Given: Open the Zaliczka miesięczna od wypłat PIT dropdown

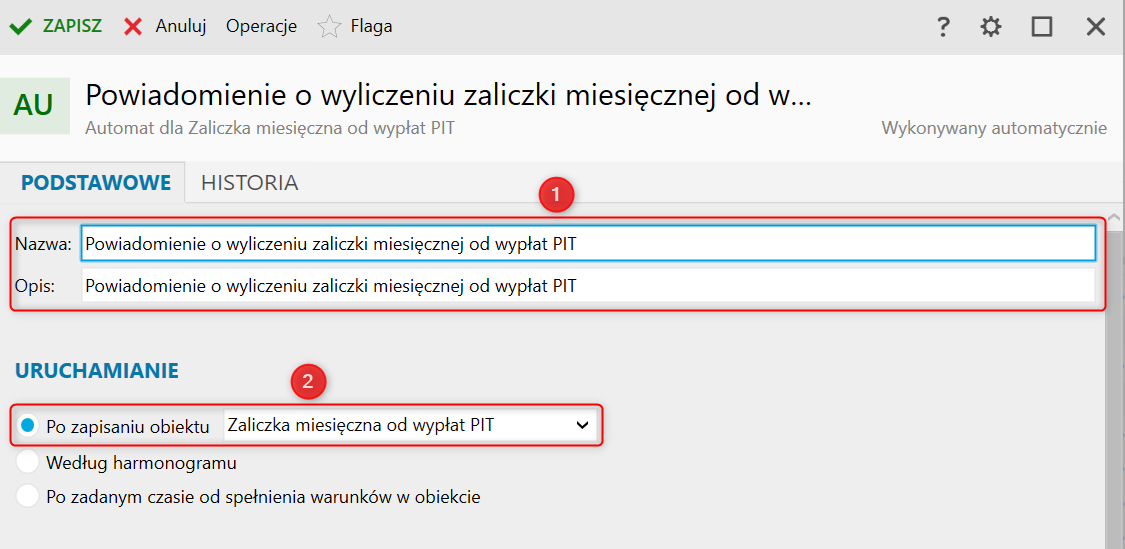Looking at the screenshot, I should 410,425.
